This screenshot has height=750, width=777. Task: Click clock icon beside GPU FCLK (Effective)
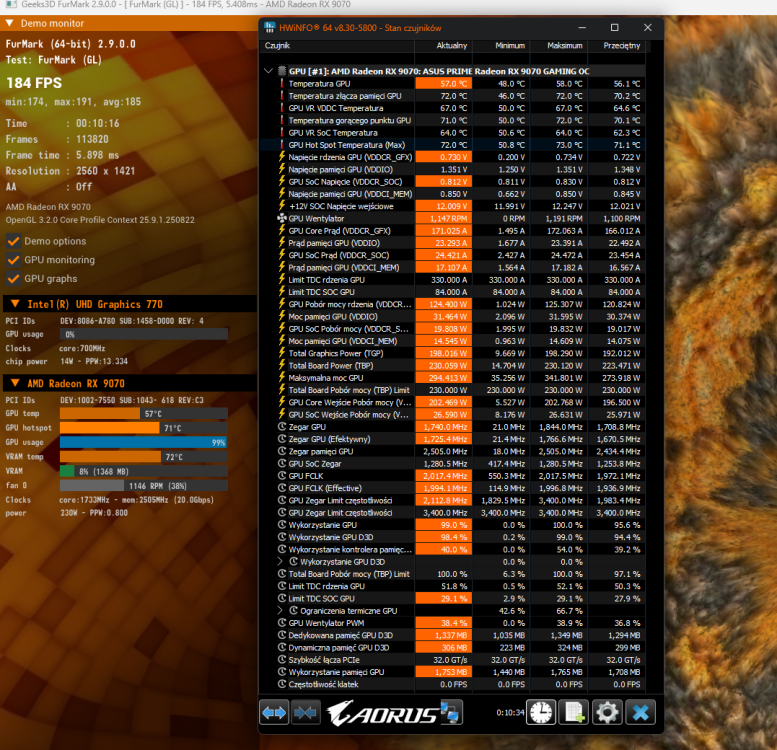point(282,488)
